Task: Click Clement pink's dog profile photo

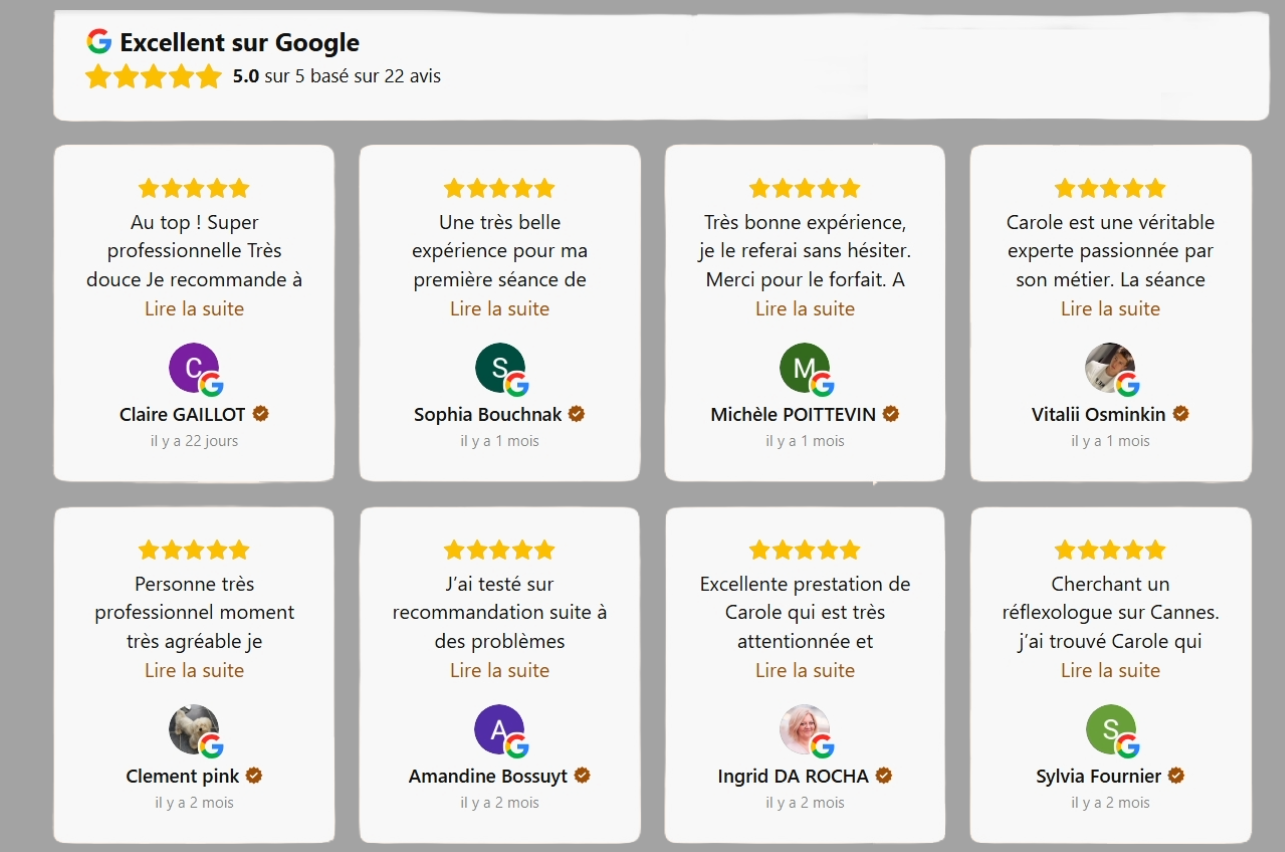Action: (x=193, y=729)
